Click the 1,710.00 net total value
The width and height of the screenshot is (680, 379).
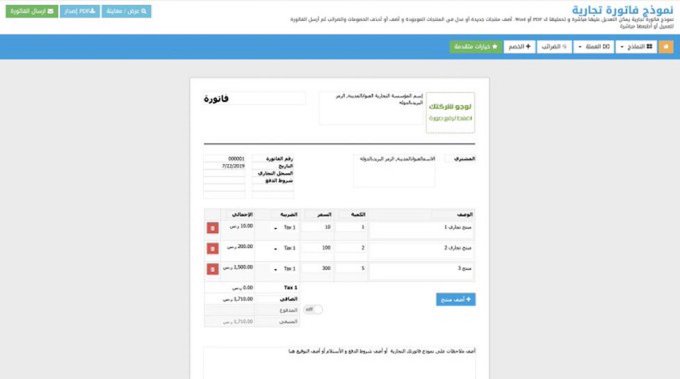[238, 299]
